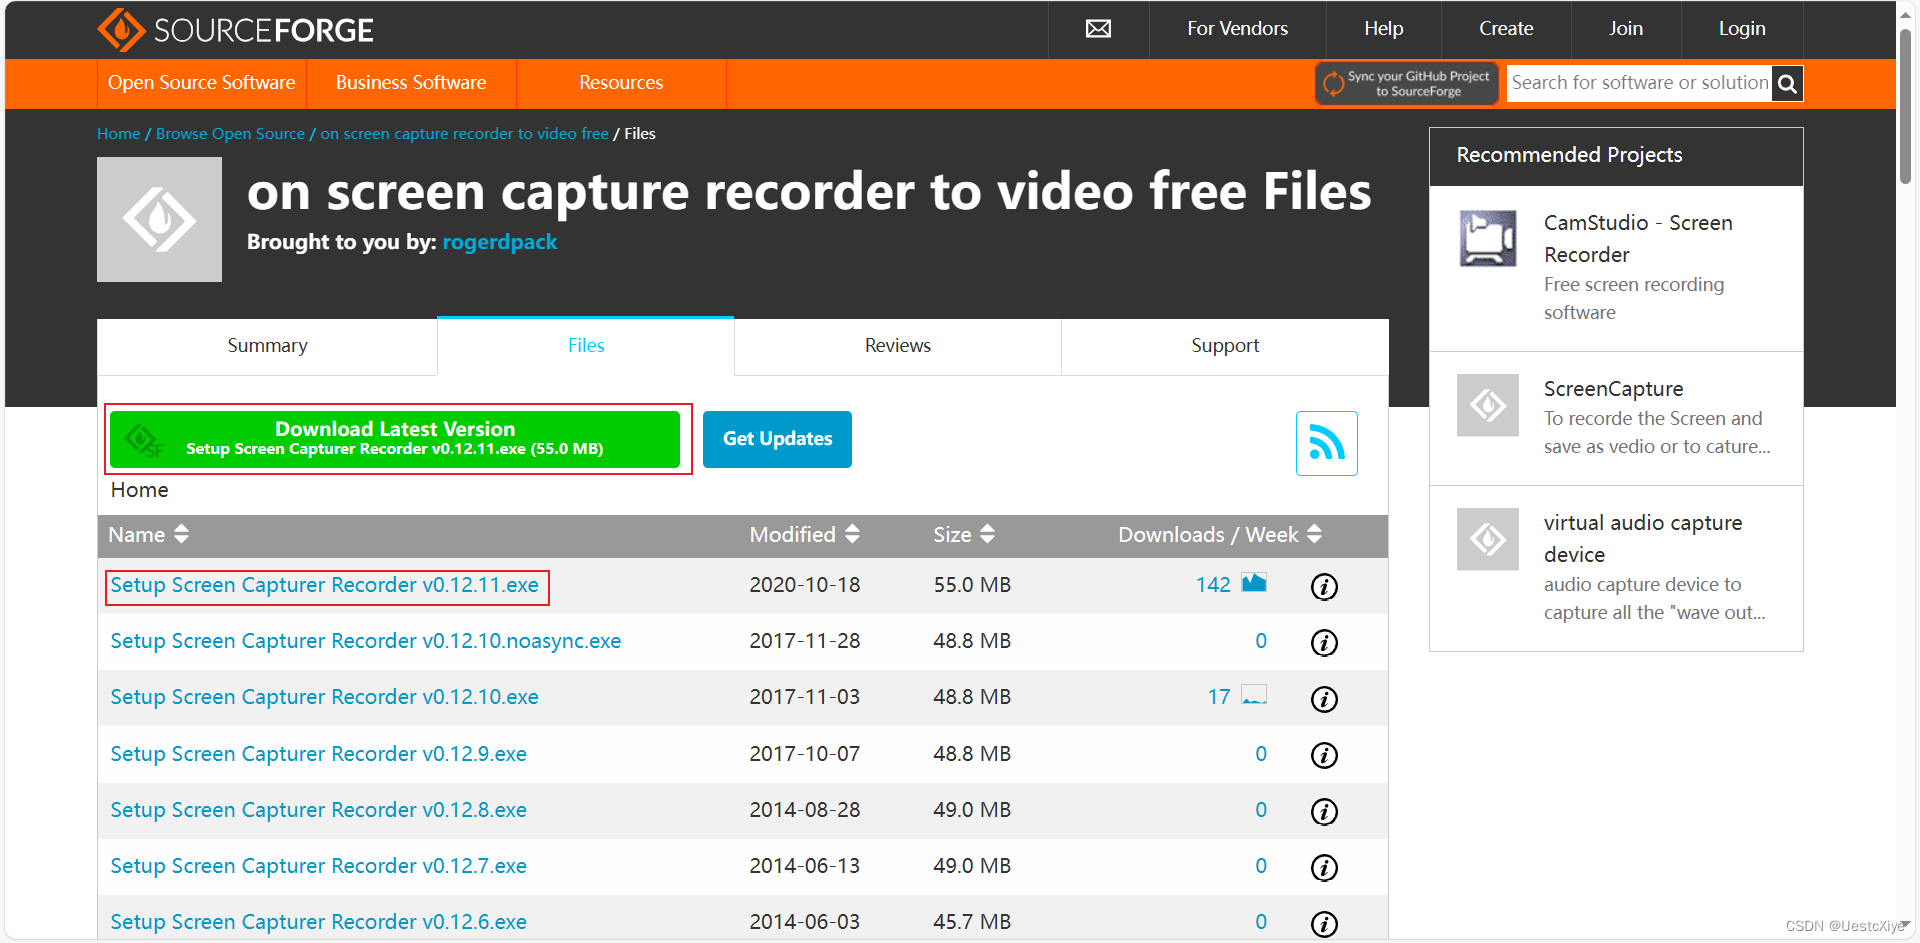Viewport: 1920px width, 943px height.
Task: Show info for v0.12.9.exe file
Action: 1324,755
